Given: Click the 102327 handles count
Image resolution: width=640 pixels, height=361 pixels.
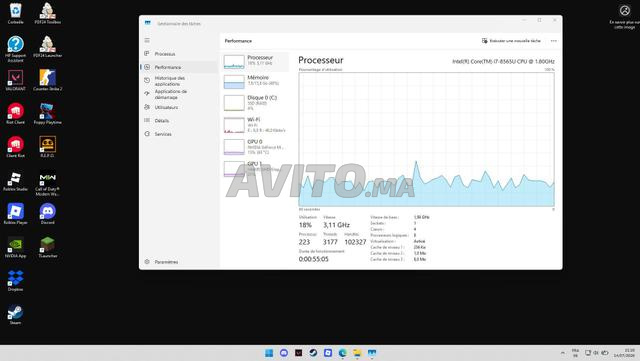Looking at the screenshot, I should click(x=355, y=242).
